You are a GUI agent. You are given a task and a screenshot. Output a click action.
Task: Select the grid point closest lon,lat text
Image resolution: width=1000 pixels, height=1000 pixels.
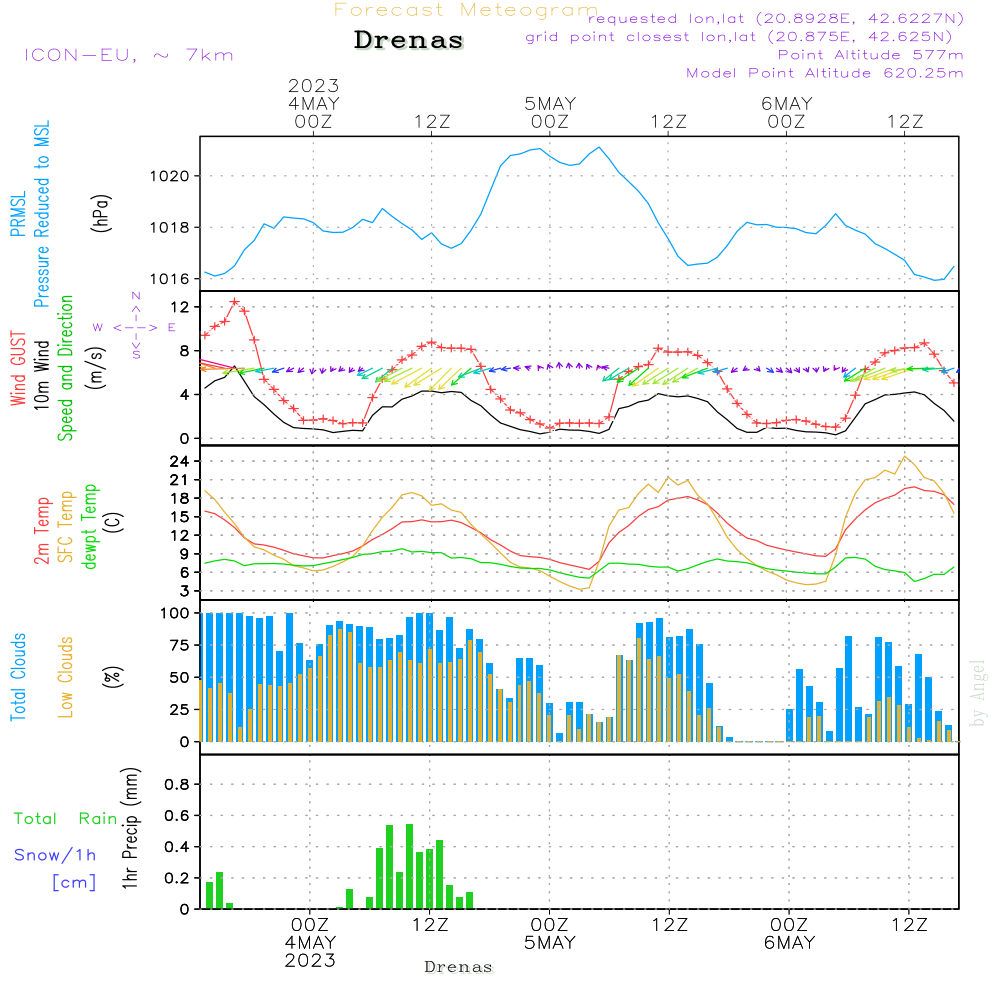click(739, 37)
